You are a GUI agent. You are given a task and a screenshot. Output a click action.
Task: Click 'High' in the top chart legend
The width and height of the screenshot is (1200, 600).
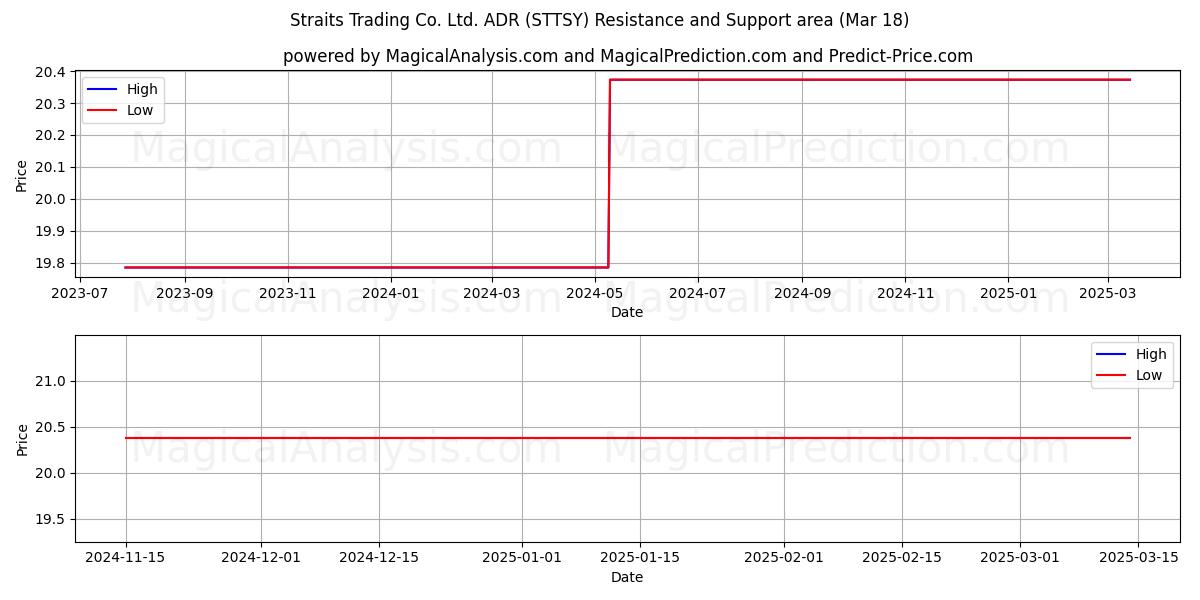(142, 89)
